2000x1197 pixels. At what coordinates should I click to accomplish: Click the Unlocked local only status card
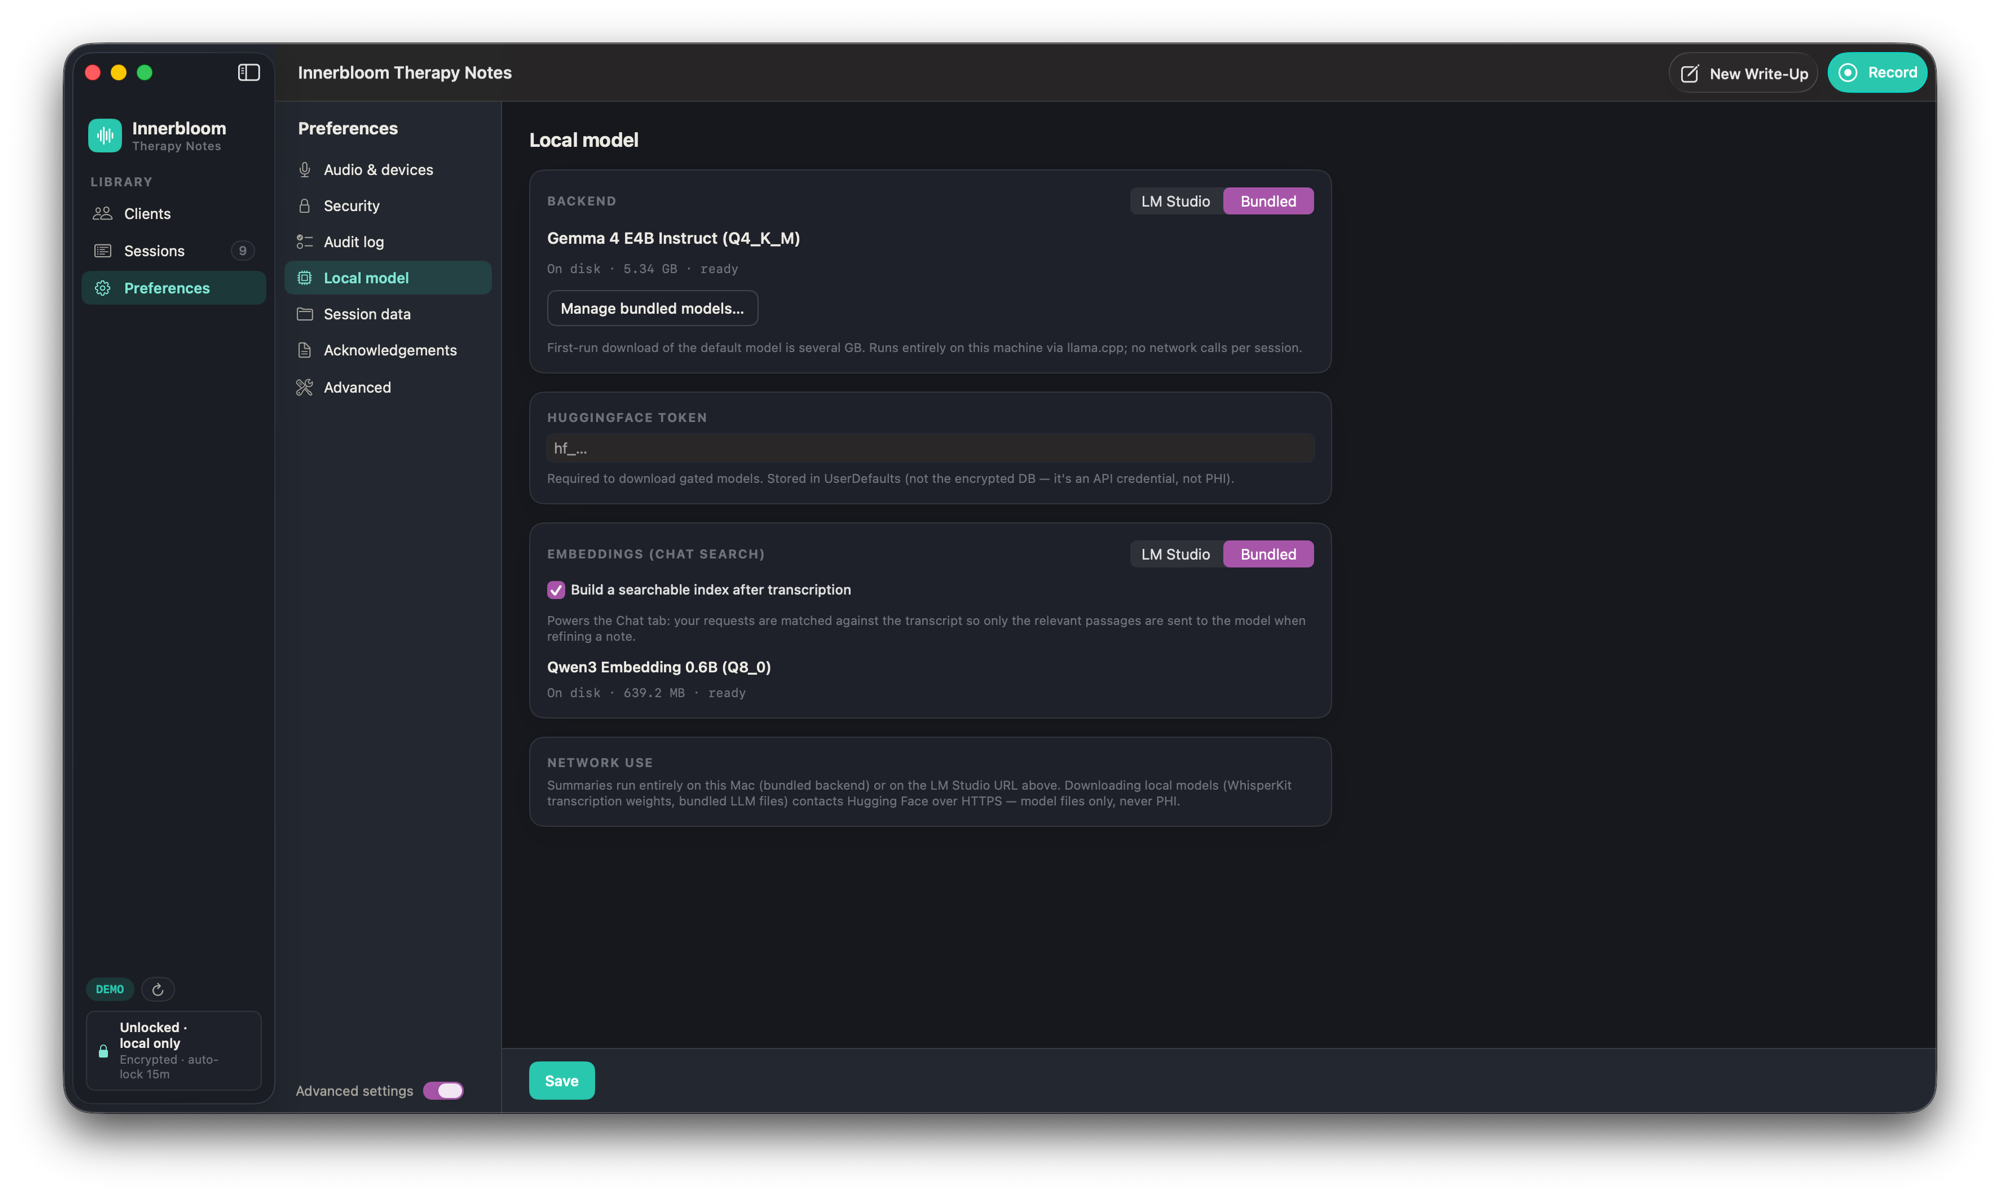tap(173, 1050)
